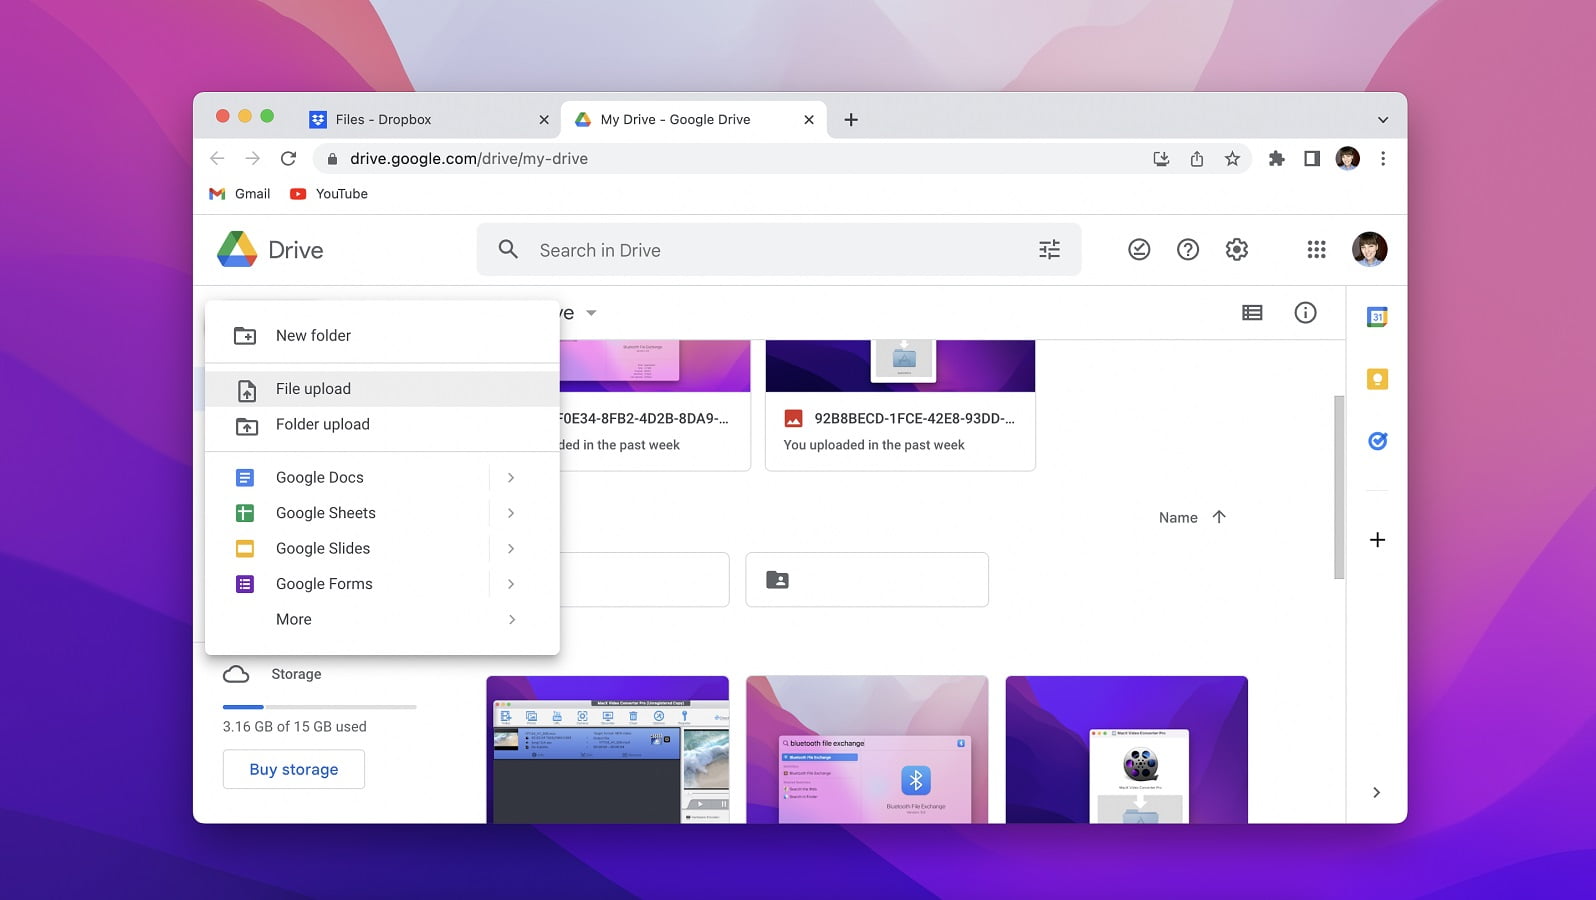Bookmark this page with star icon
This screenshot has height=900, width=1596.
(1232, 158)
